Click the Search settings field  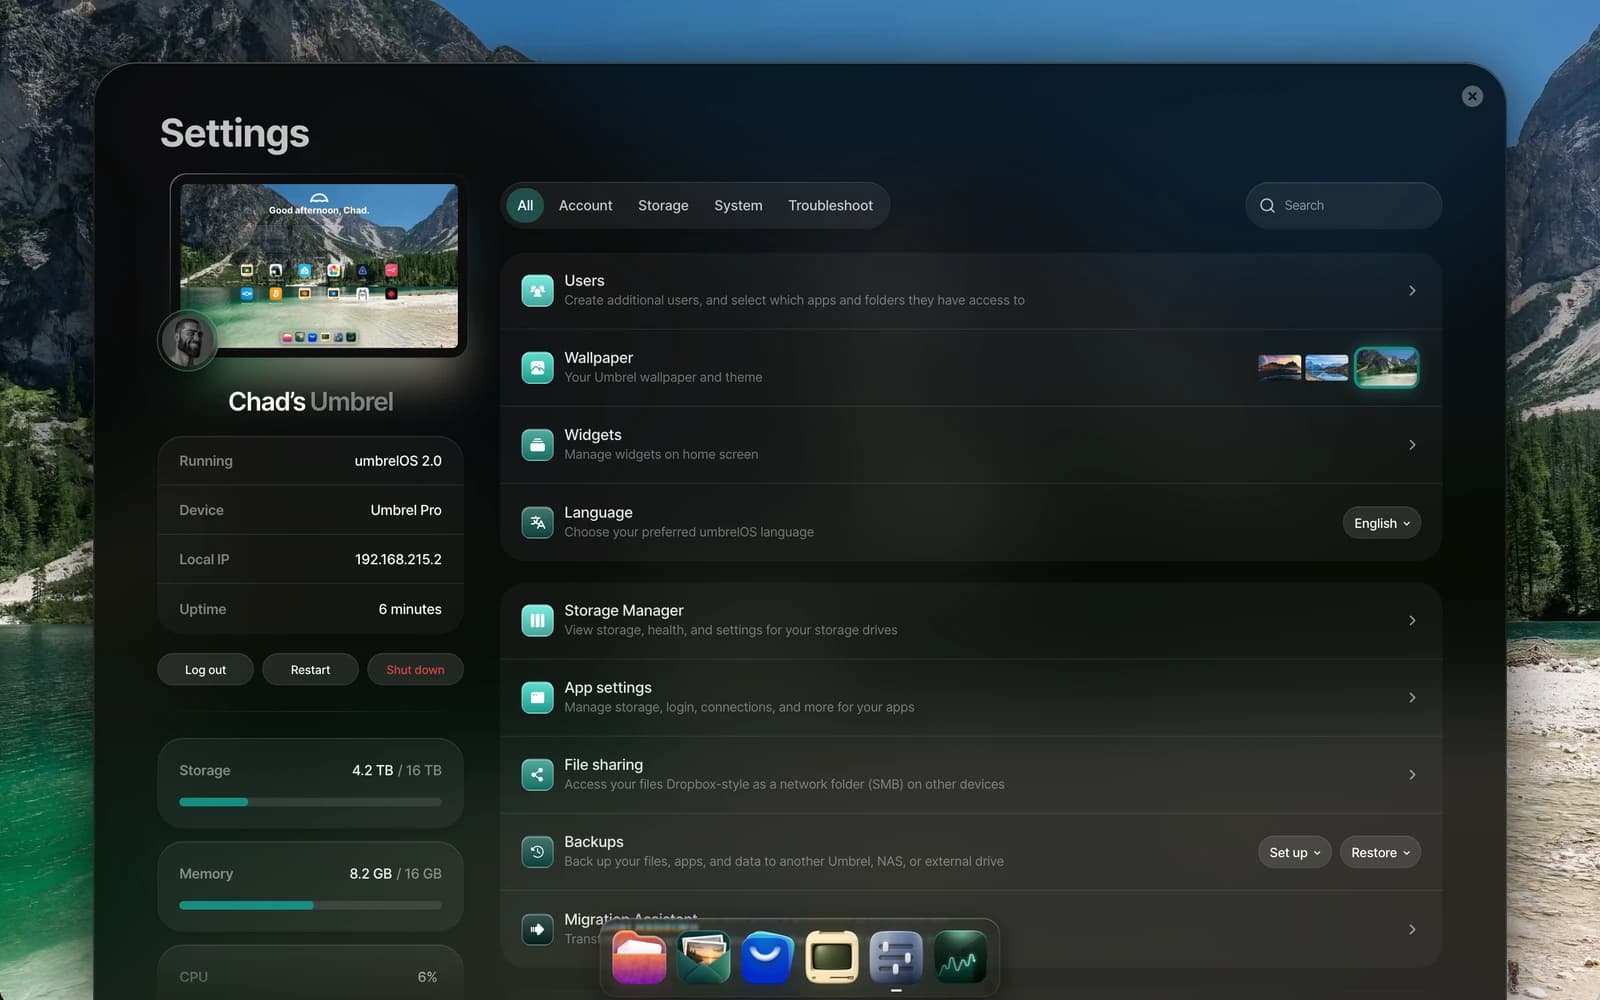(1343, 205)
